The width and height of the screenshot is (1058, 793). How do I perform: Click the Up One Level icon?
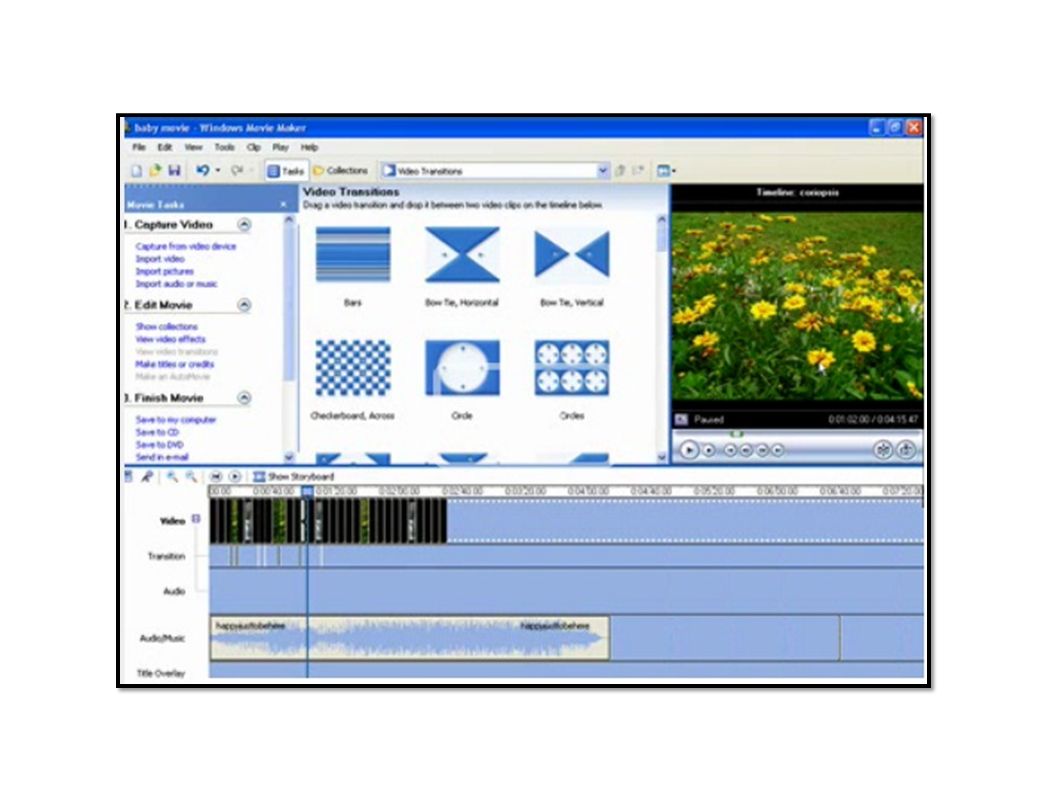pos(621,171)
